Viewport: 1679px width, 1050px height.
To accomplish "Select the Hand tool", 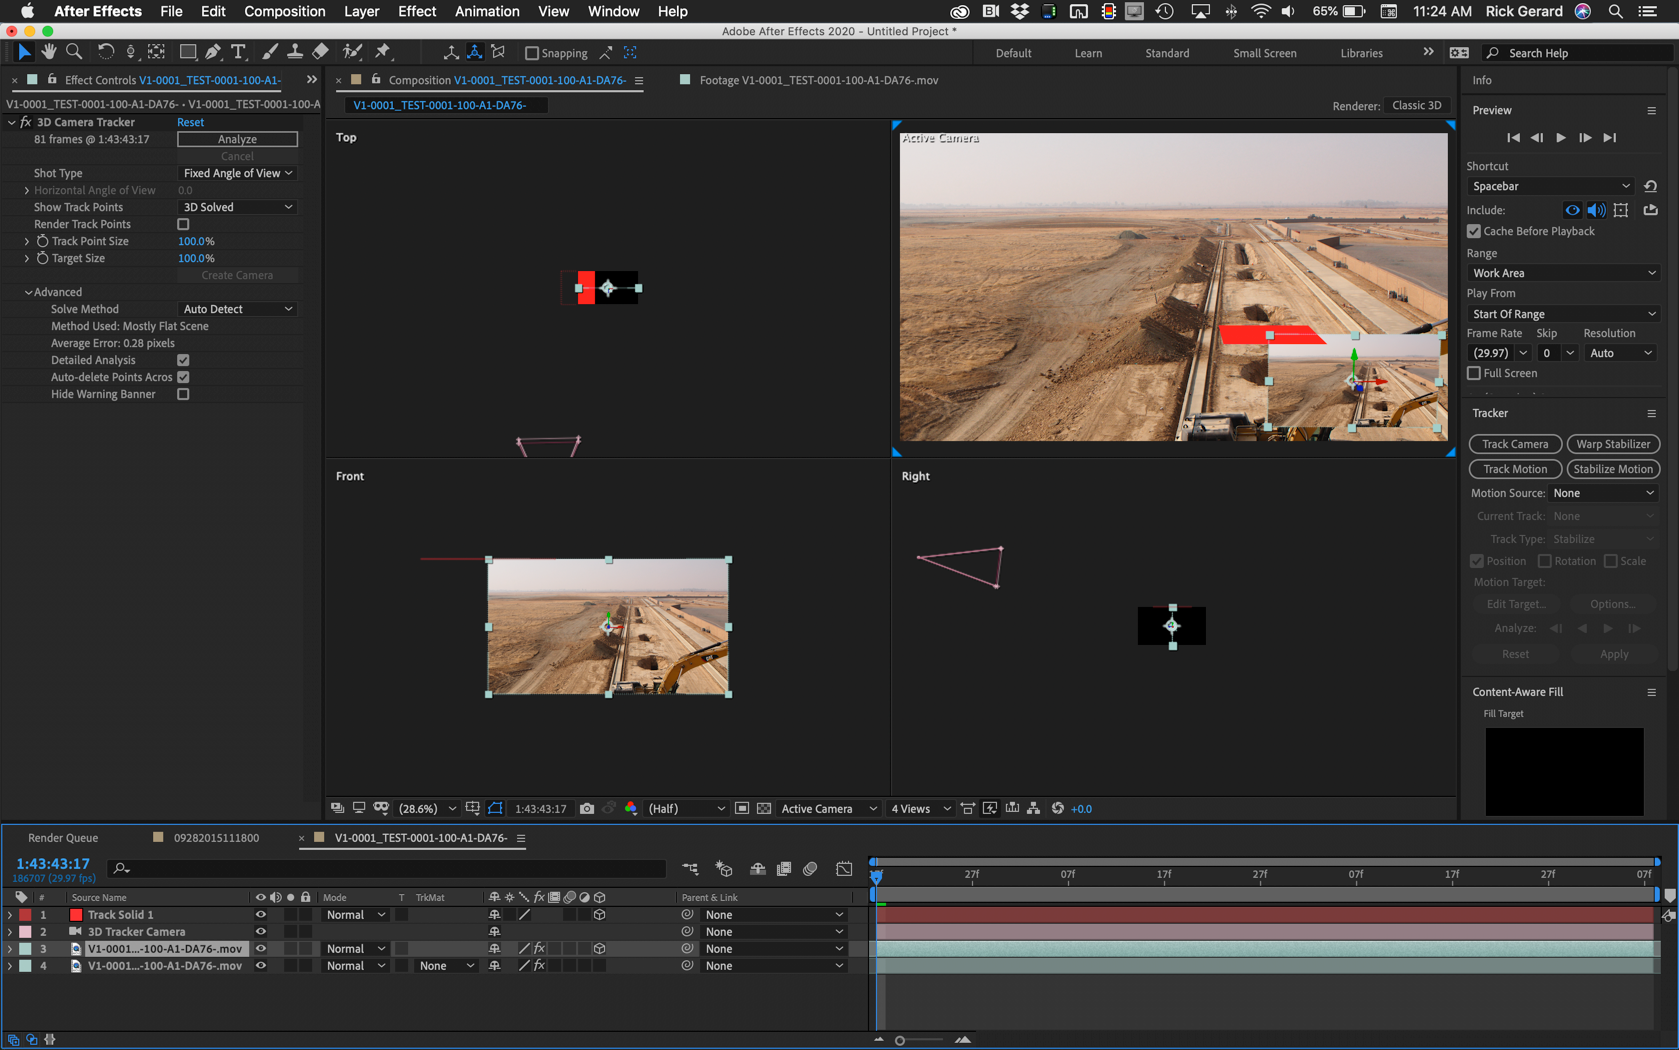I will 47,52.
